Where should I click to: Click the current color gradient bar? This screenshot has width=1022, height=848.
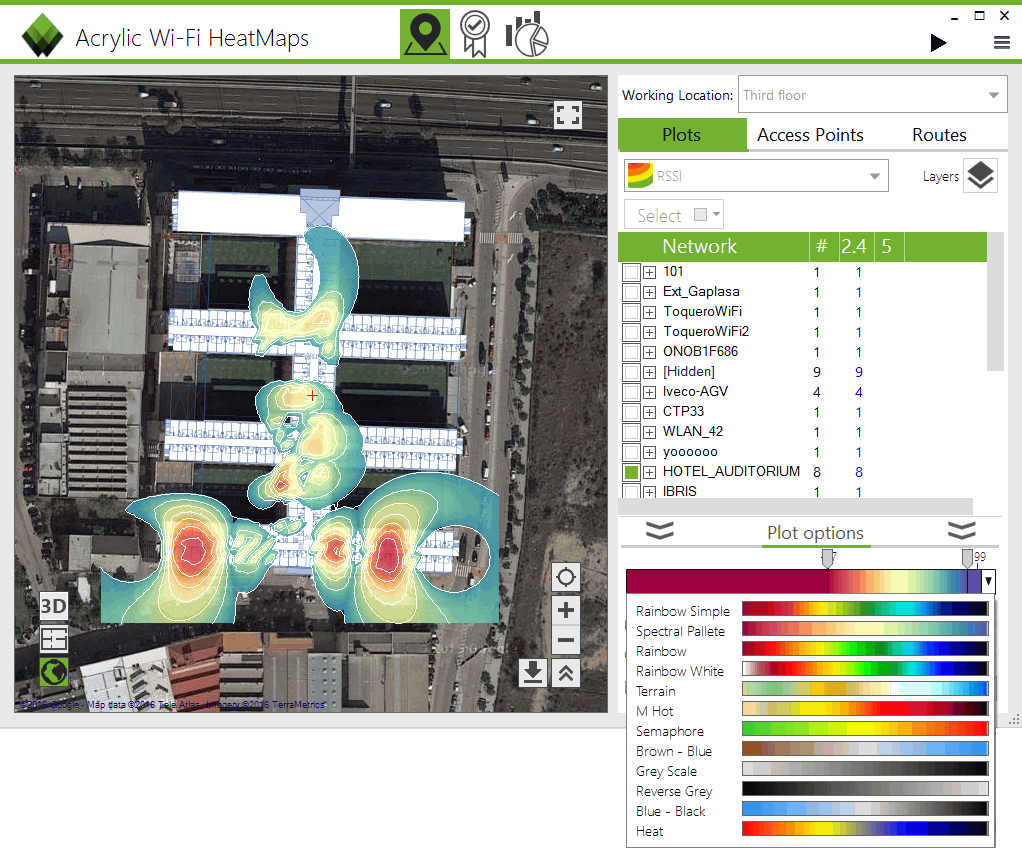coord(804,581)
